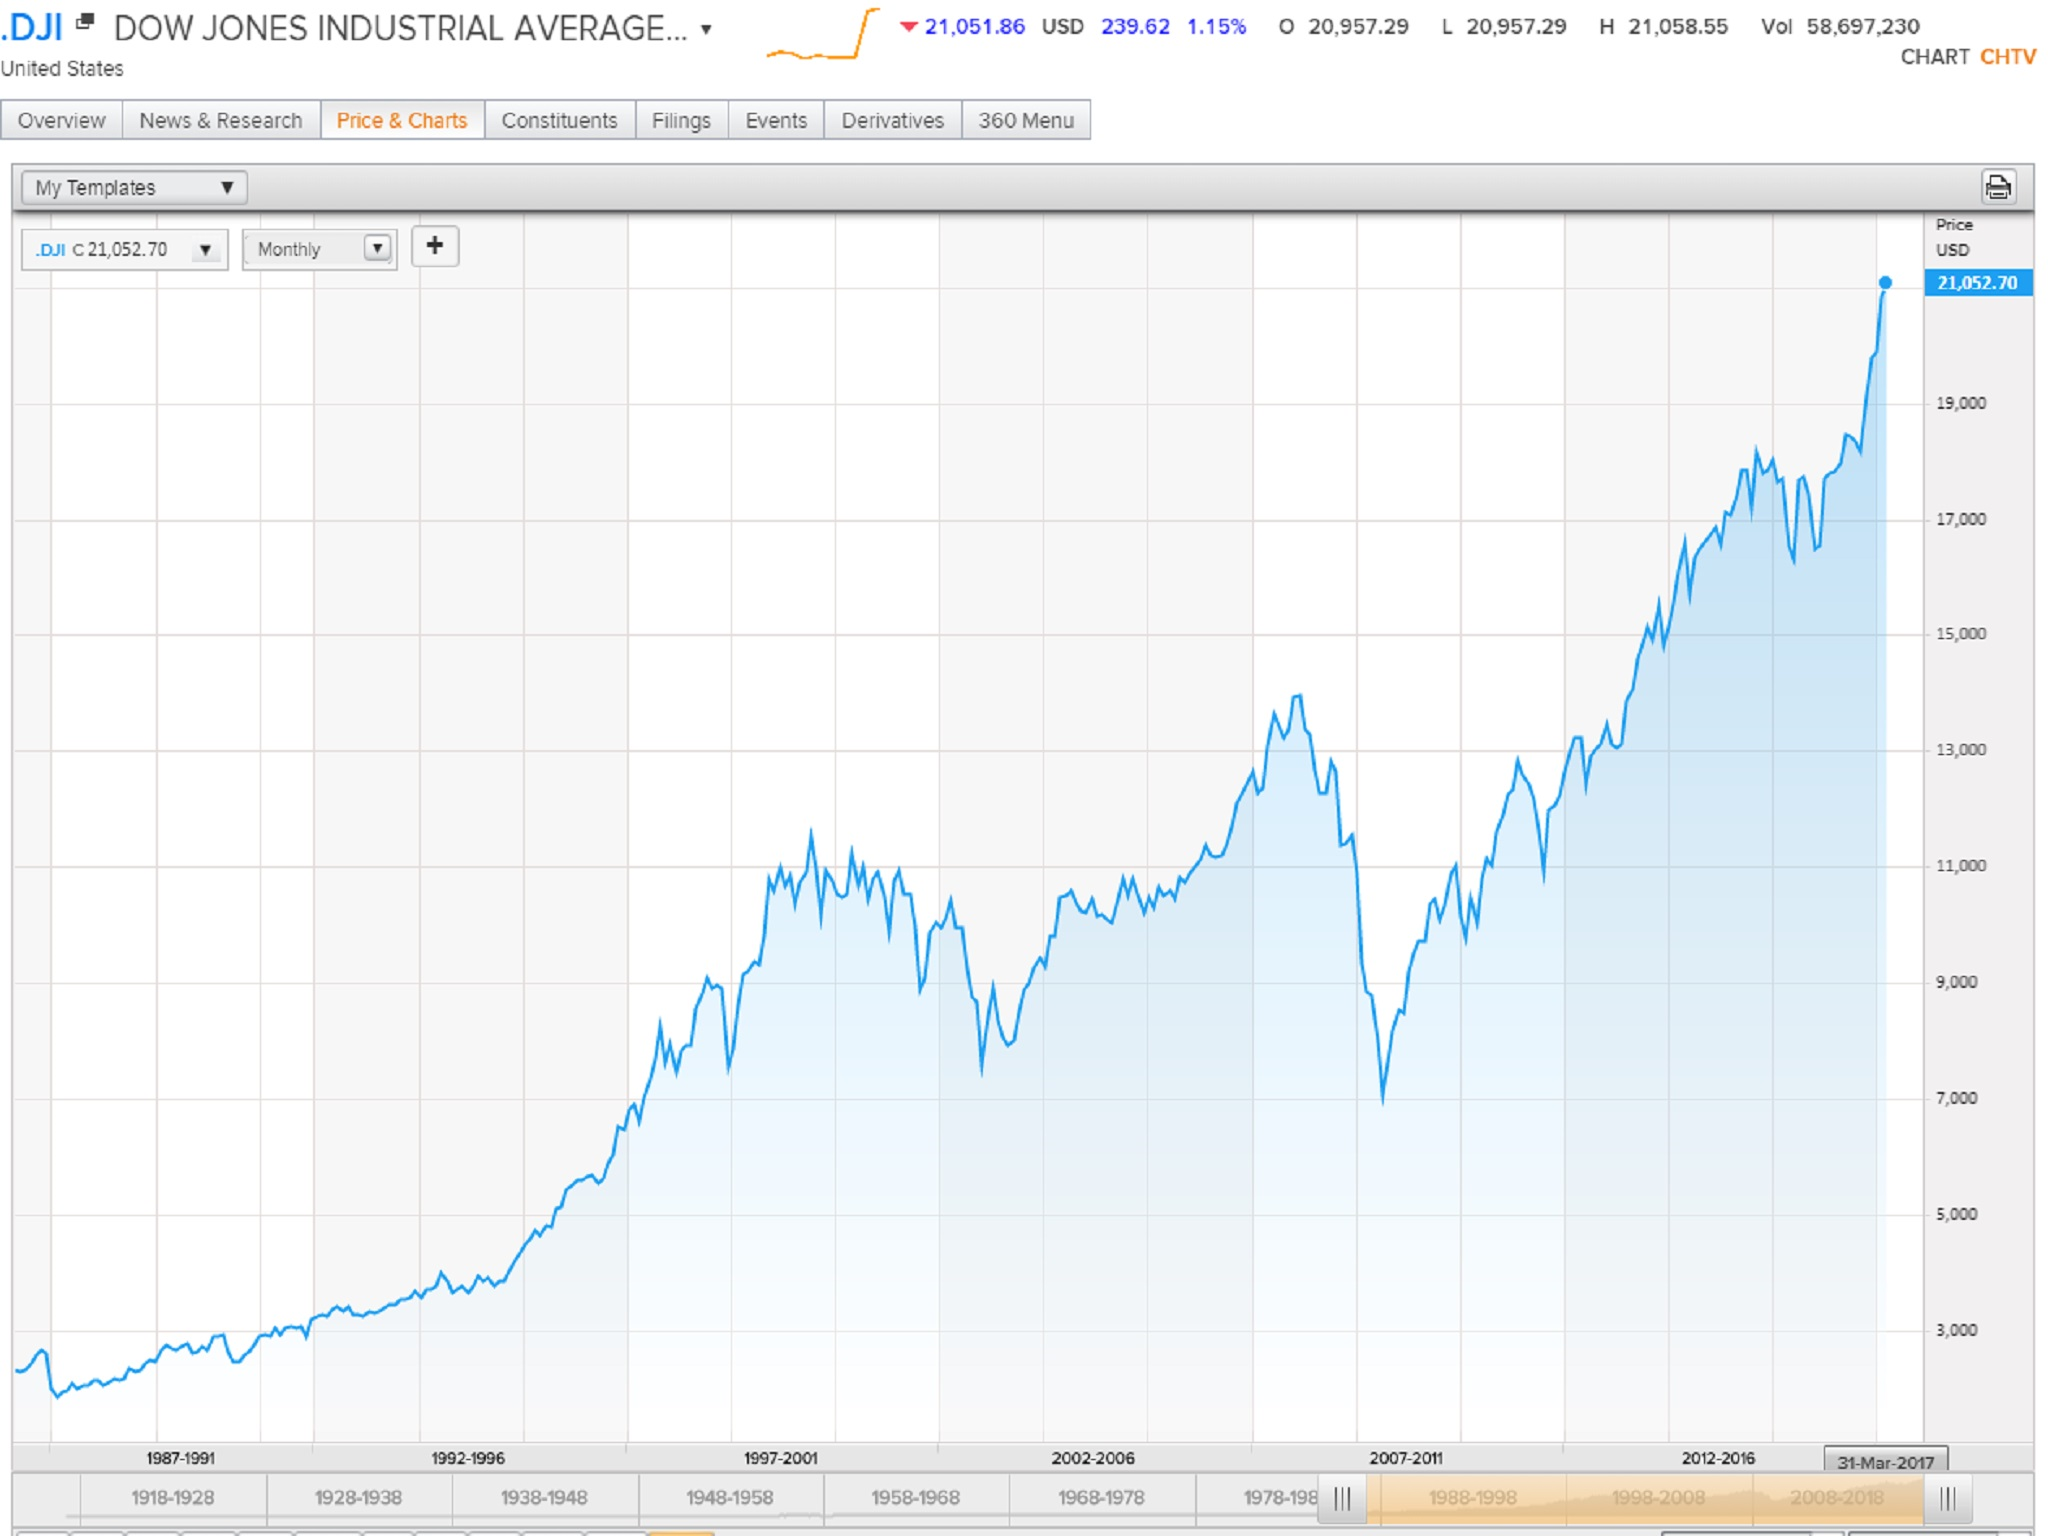Open the .DJI series dropdown
The width and height of the screenshot is (2048, 1536).
(x=204, y=250)
